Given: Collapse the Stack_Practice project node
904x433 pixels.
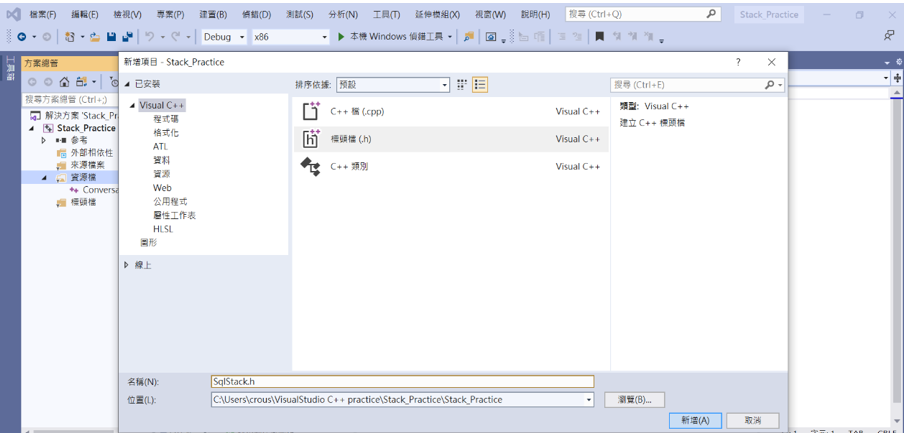Looking at the screenshot, I should pos(33,128).
